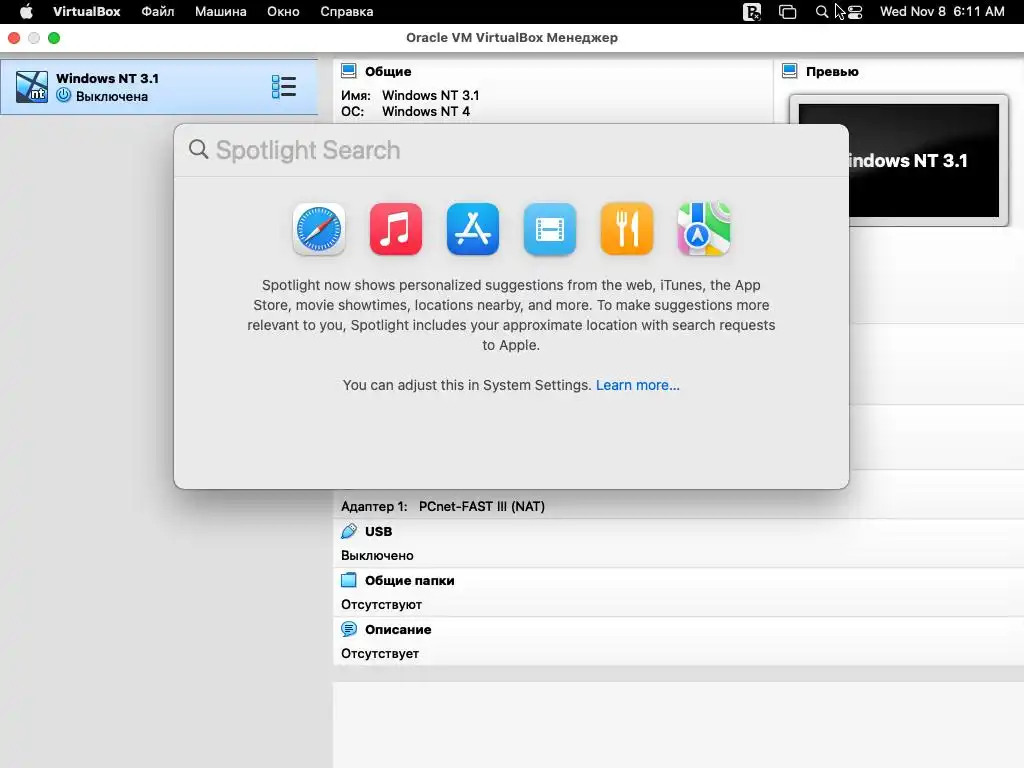Click the Адаптер 1 PCnet-FAST III text
This screenshot has height=768, width=1024.
pos(443,507)
